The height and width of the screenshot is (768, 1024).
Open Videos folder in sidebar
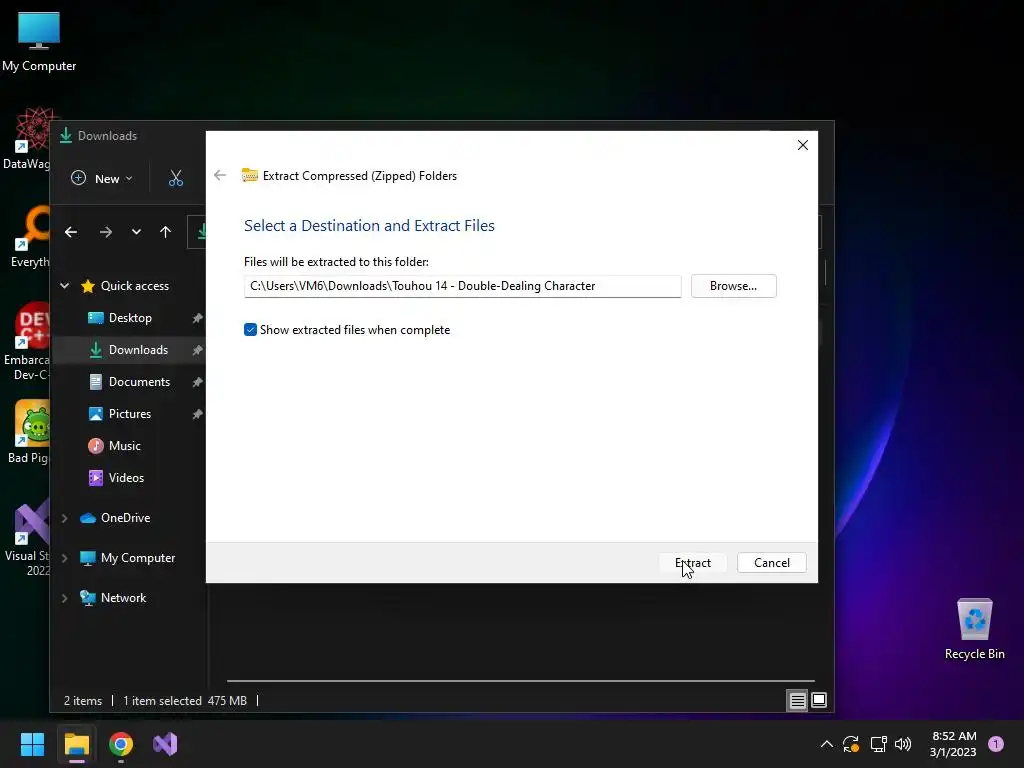pyautogui.click(x=126, y=478)
